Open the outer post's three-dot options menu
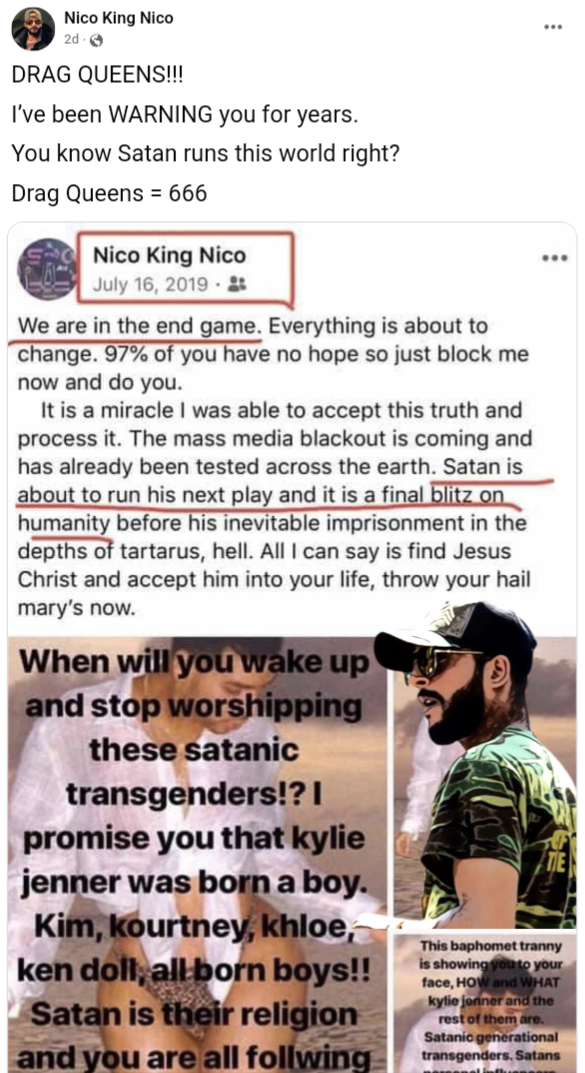The image size is (585, 1073). click(x=553, y=27)
